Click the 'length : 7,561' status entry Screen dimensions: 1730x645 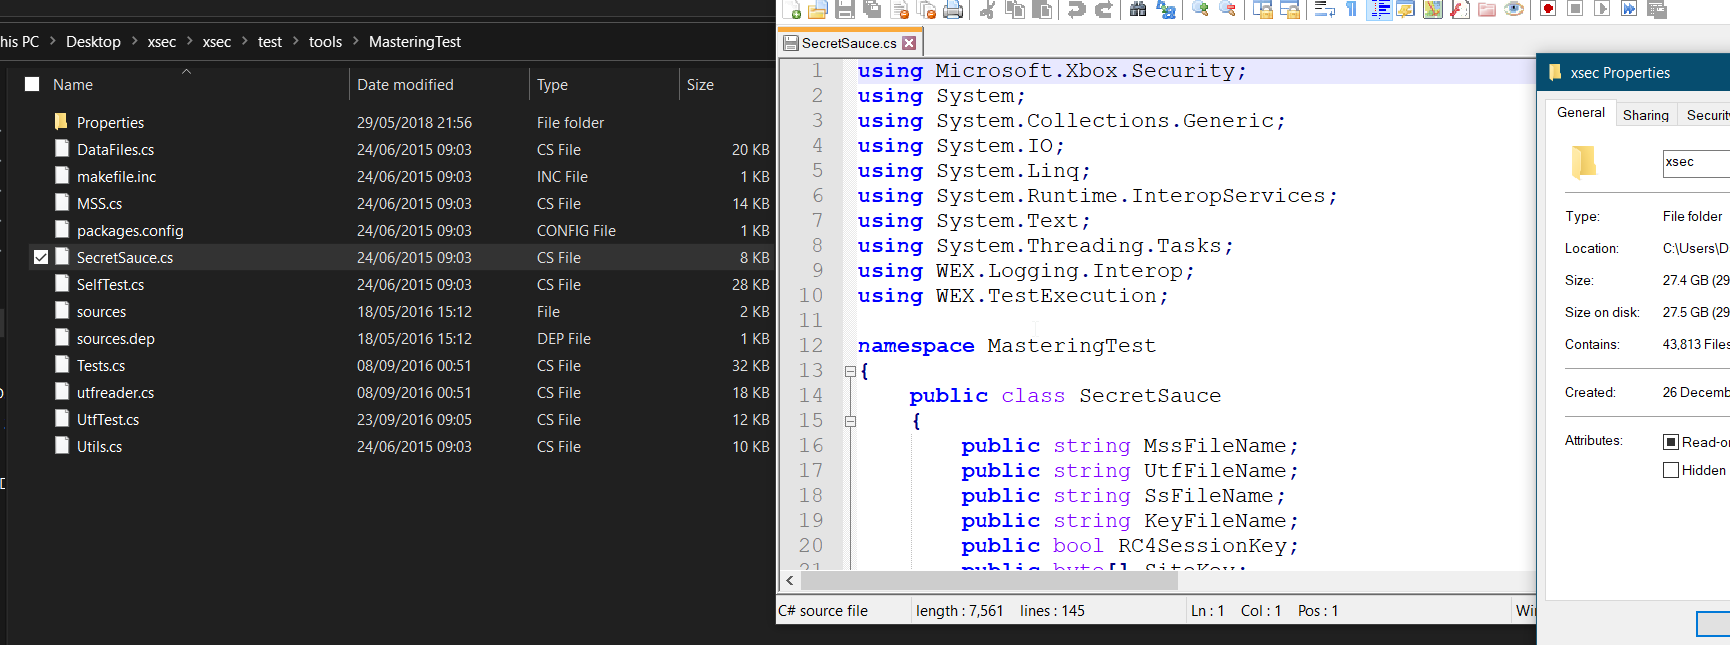(959, 610)
